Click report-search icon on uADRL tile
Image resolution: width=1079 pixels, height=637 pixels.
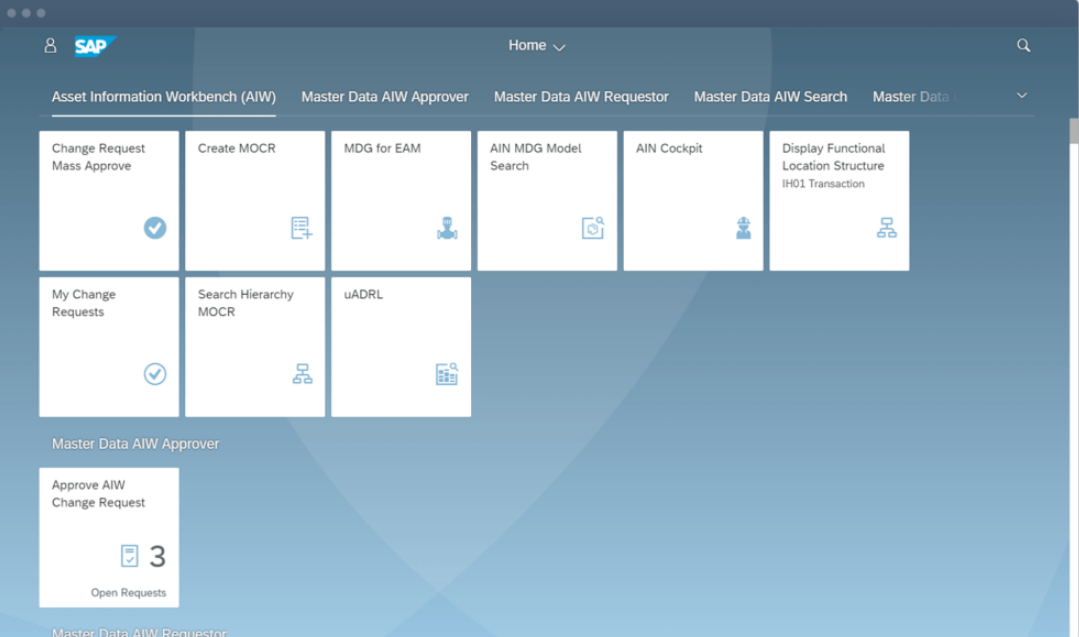tap(447, 374)
